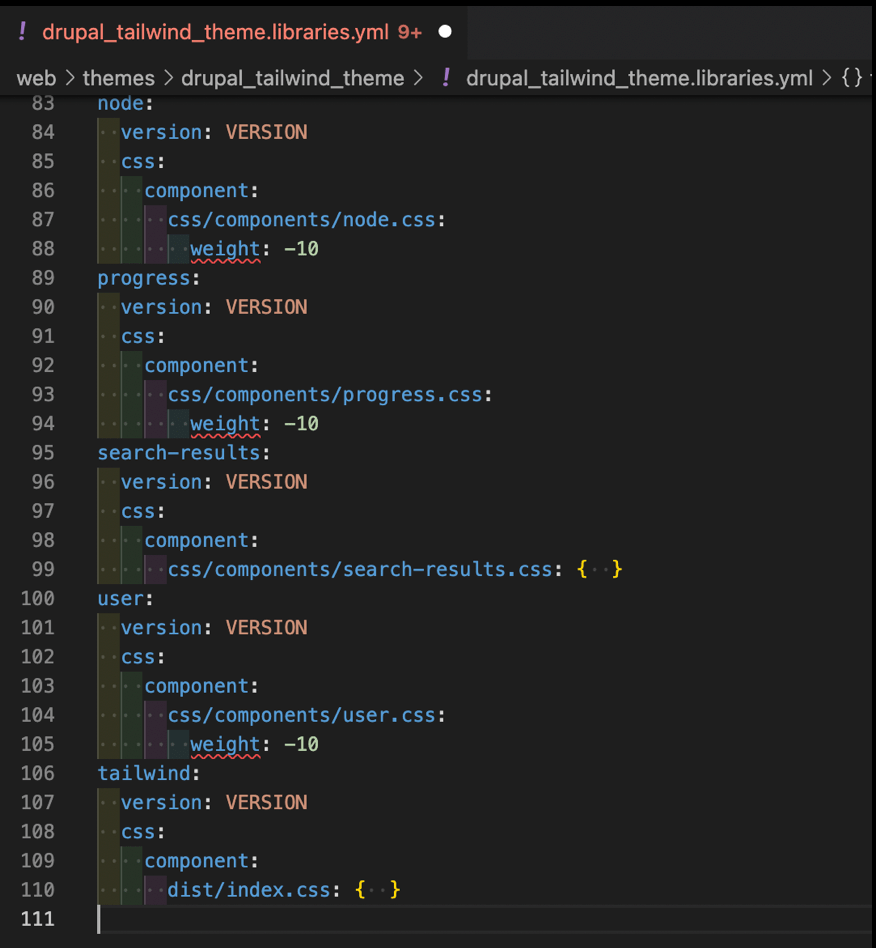Click the 'tailwind:' key on line 106

pyautogui.click(x=148, y=773)
